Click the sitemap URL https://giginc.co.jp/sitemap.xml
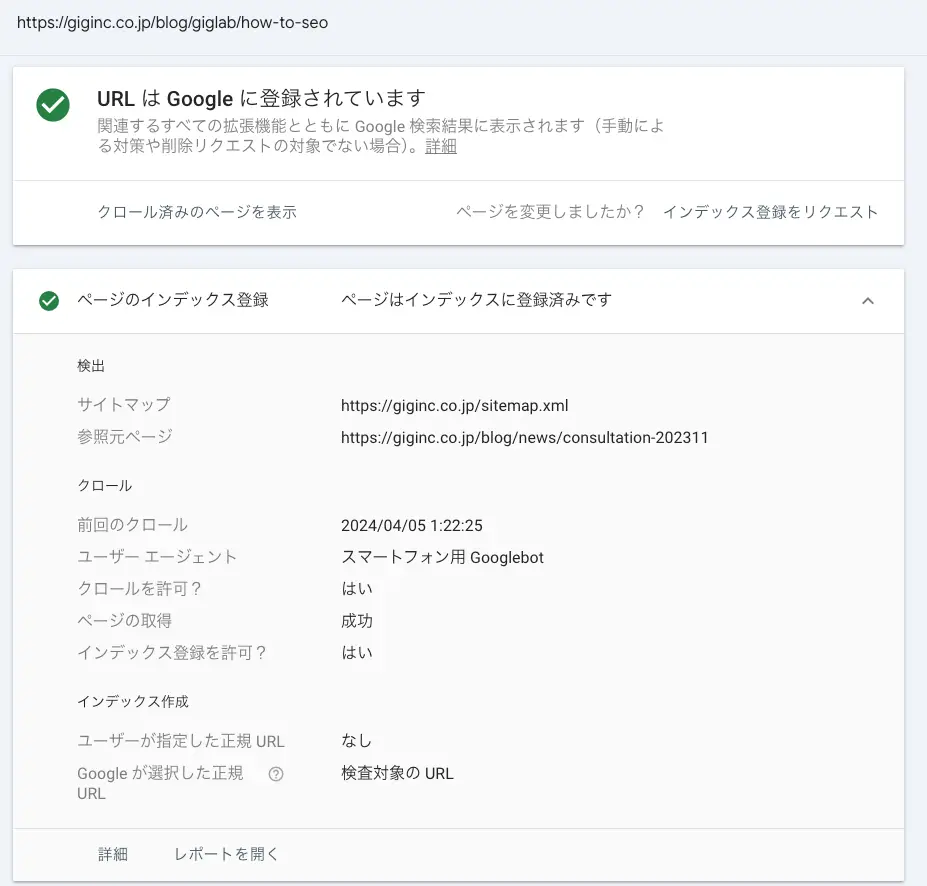 tap(454, 406)
